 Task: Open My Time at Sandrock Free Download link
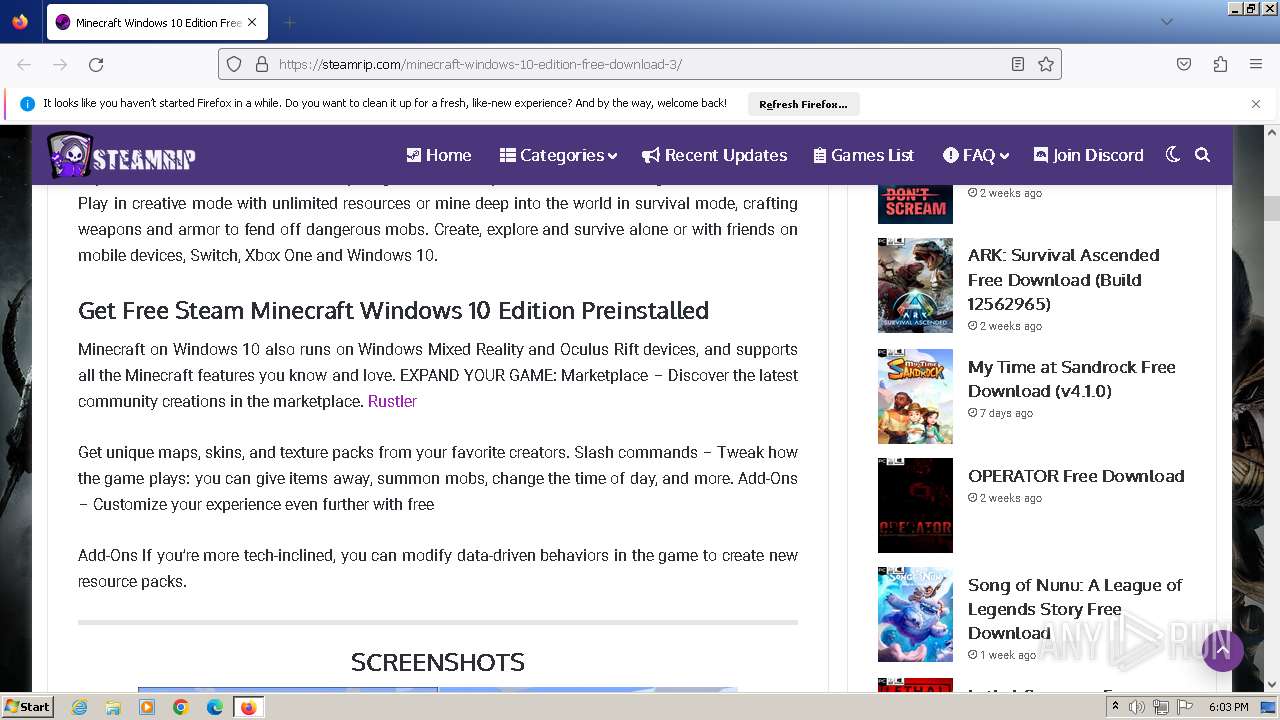(1071, 379)
